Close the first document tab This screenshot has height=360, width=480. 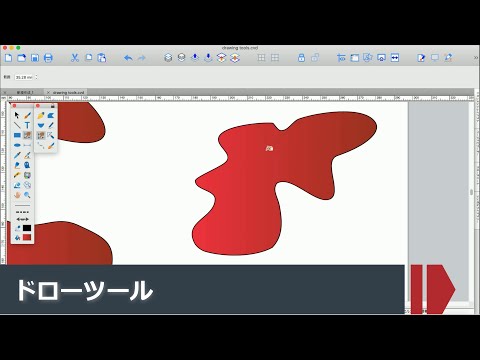5,92
